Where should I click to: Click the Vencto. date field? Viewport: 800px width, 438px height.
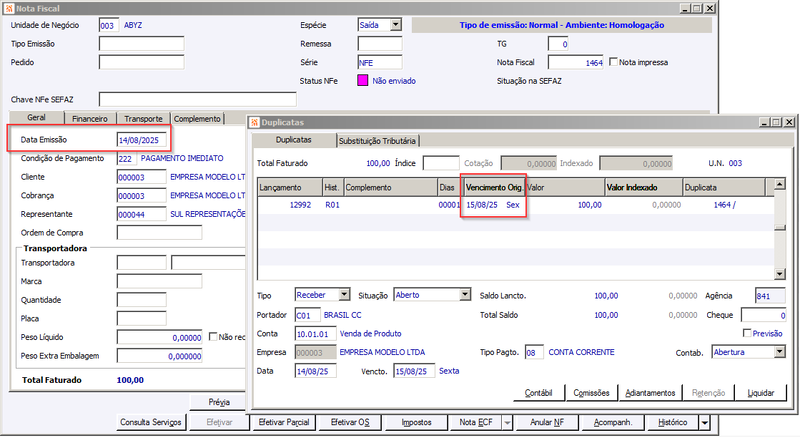(x=414, y=371)
